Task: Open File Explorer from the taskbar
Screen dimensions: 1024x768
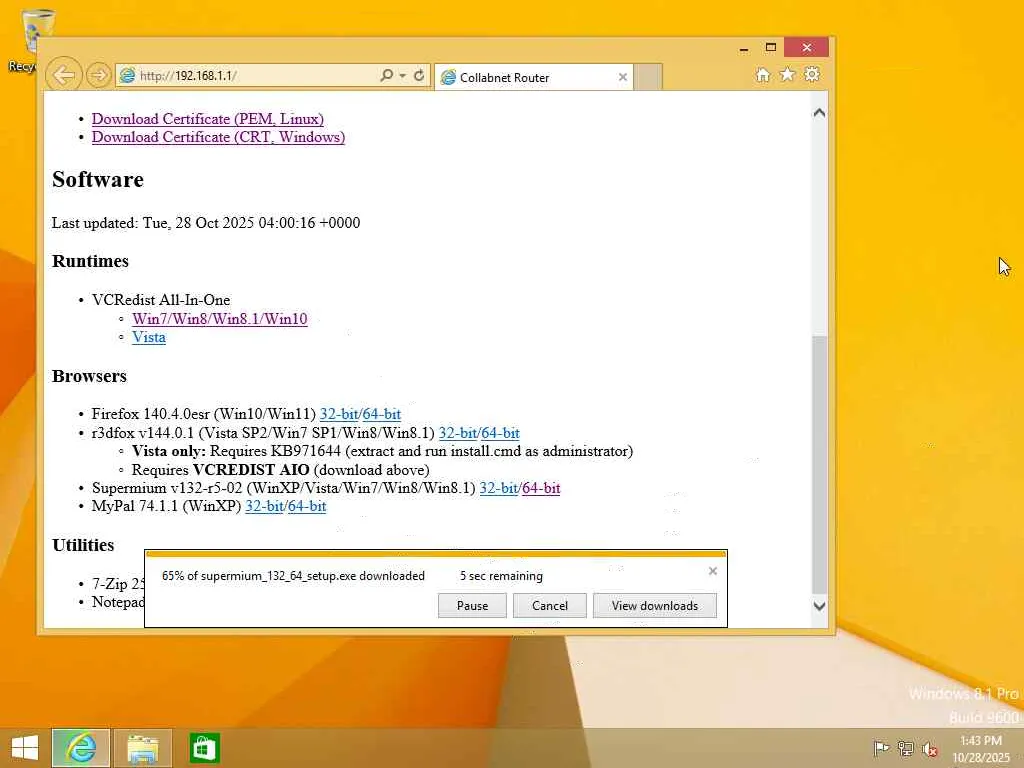Action: point(142,748)
